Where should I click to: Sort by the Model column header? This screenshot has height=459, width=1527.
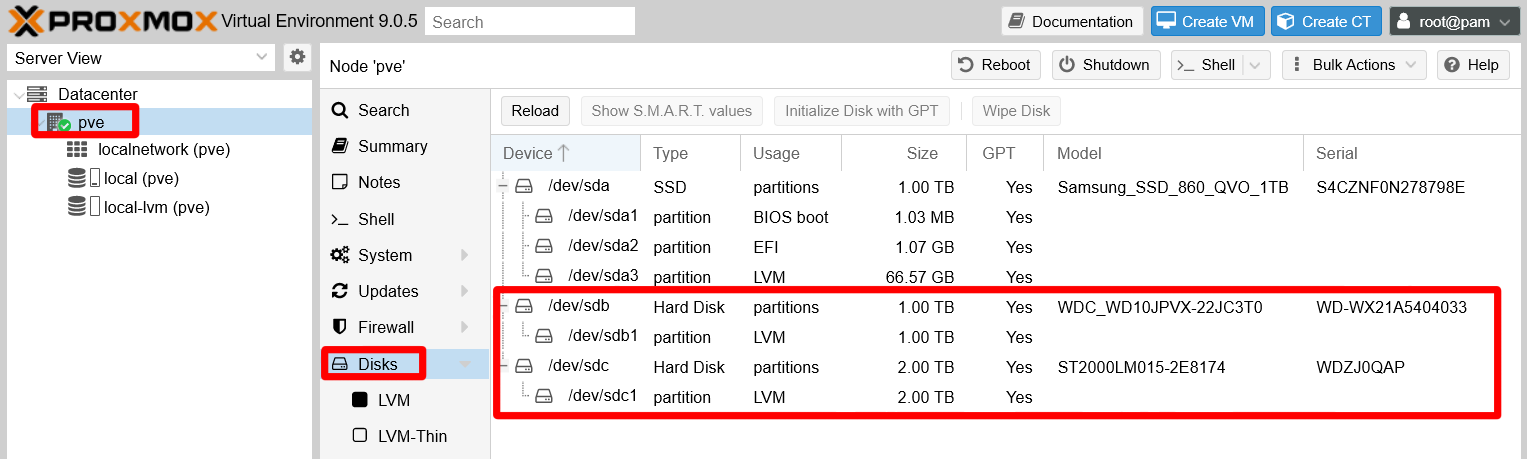click(x=1173, y=153)
